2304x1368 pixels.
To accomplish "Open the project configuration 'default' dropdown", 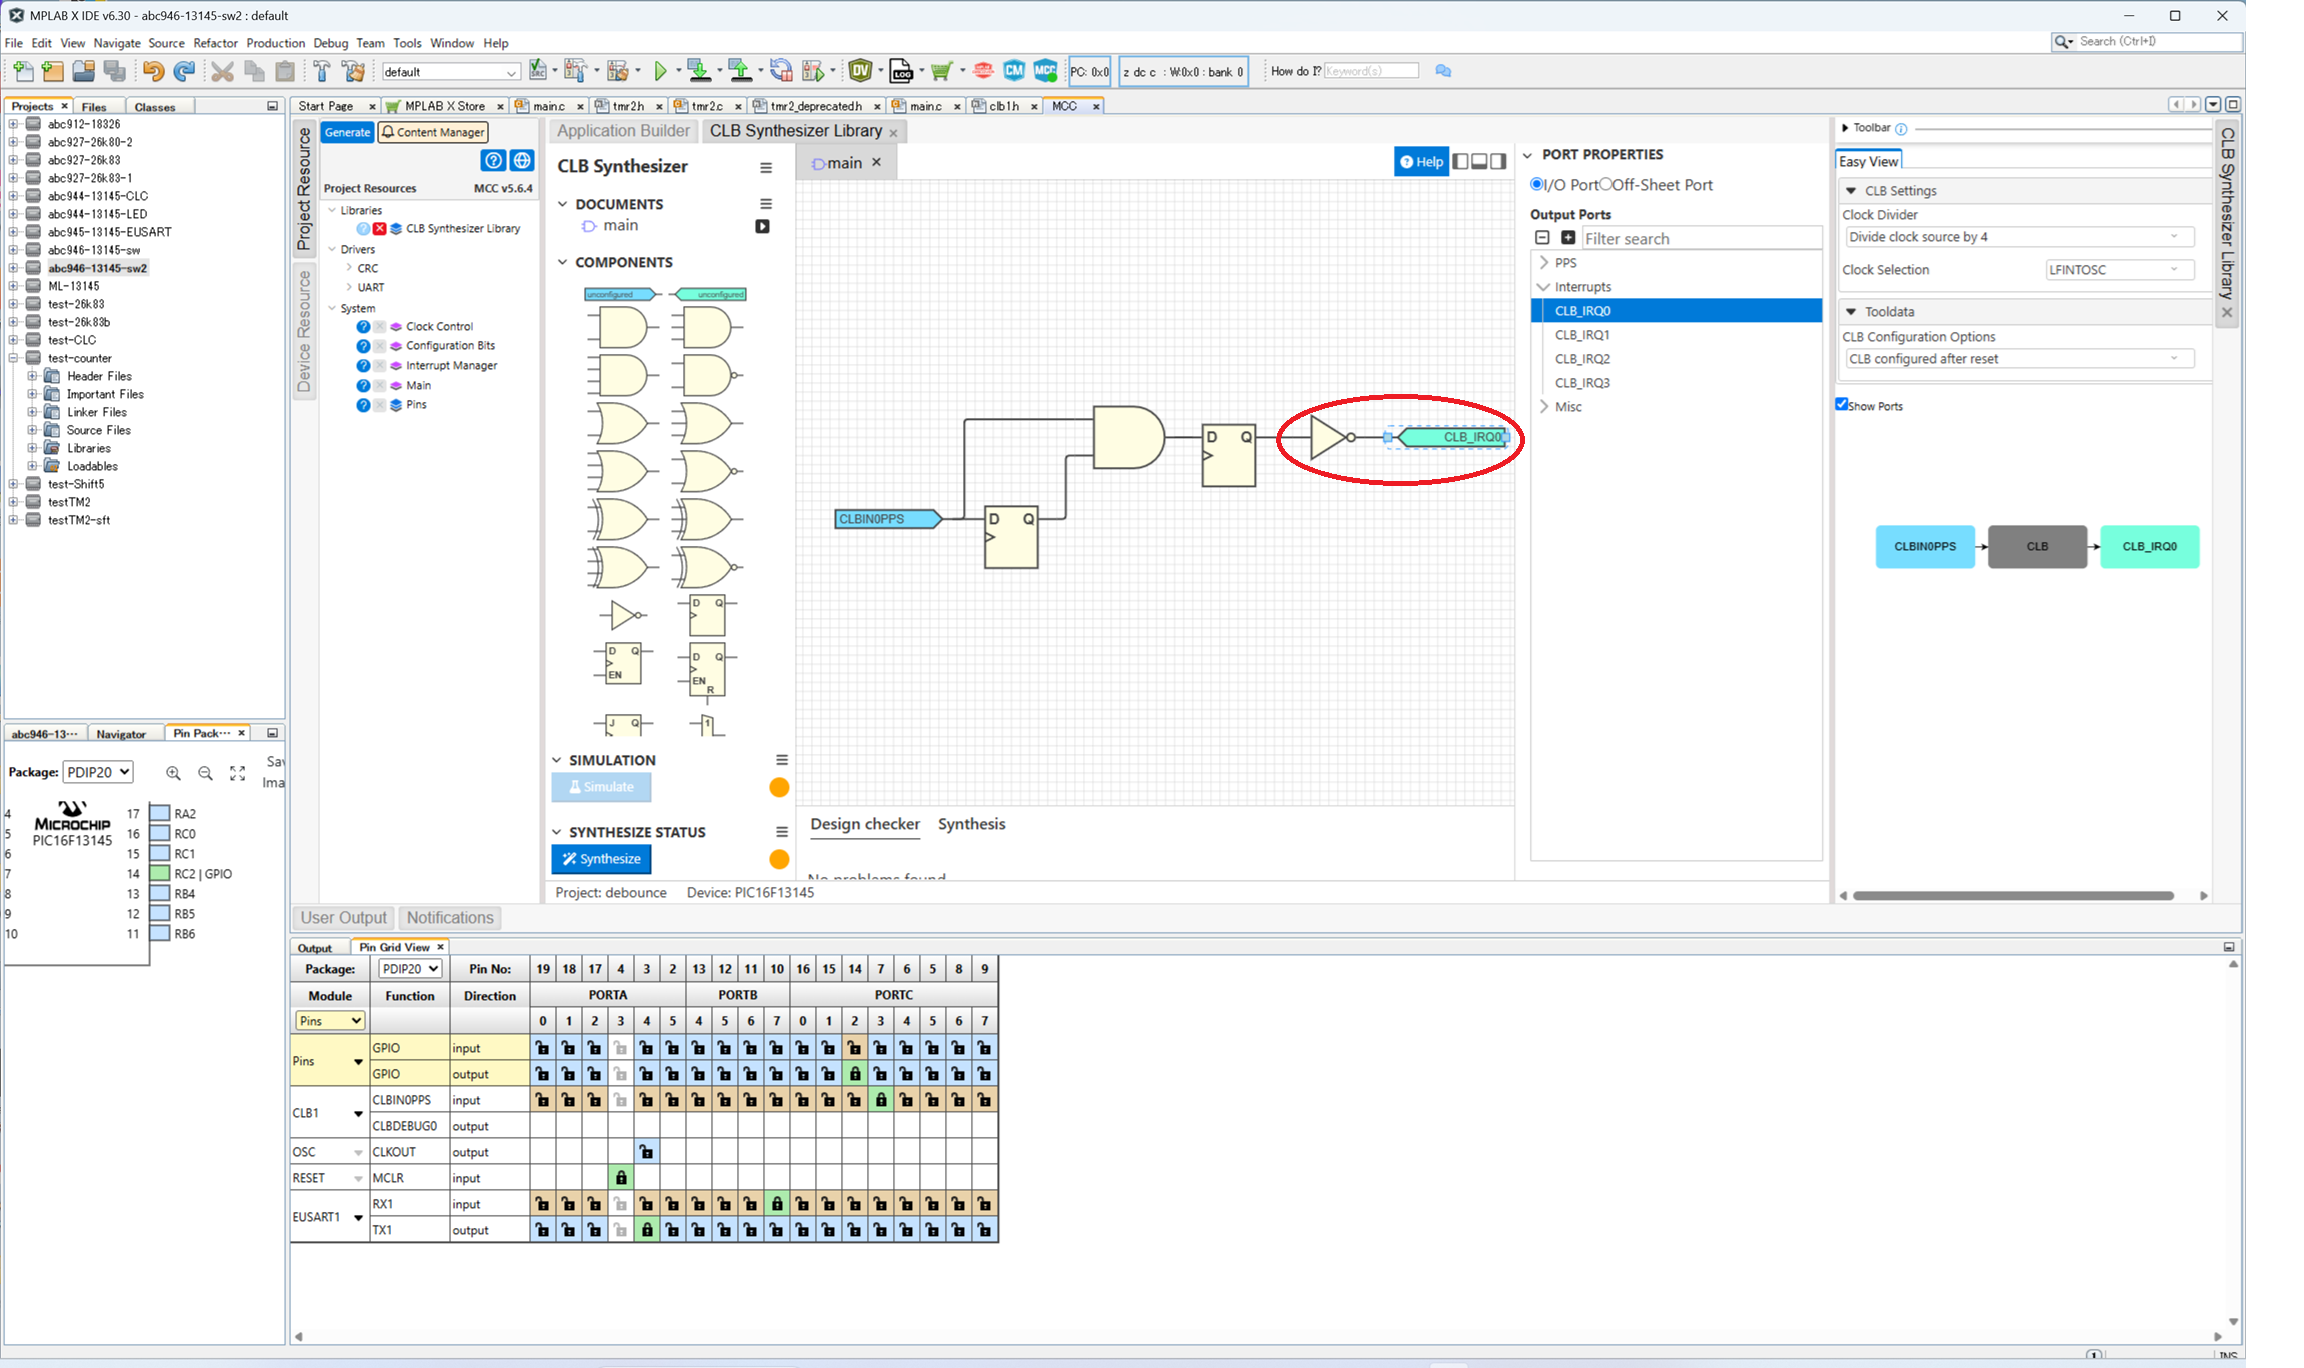I will [451, 72].
